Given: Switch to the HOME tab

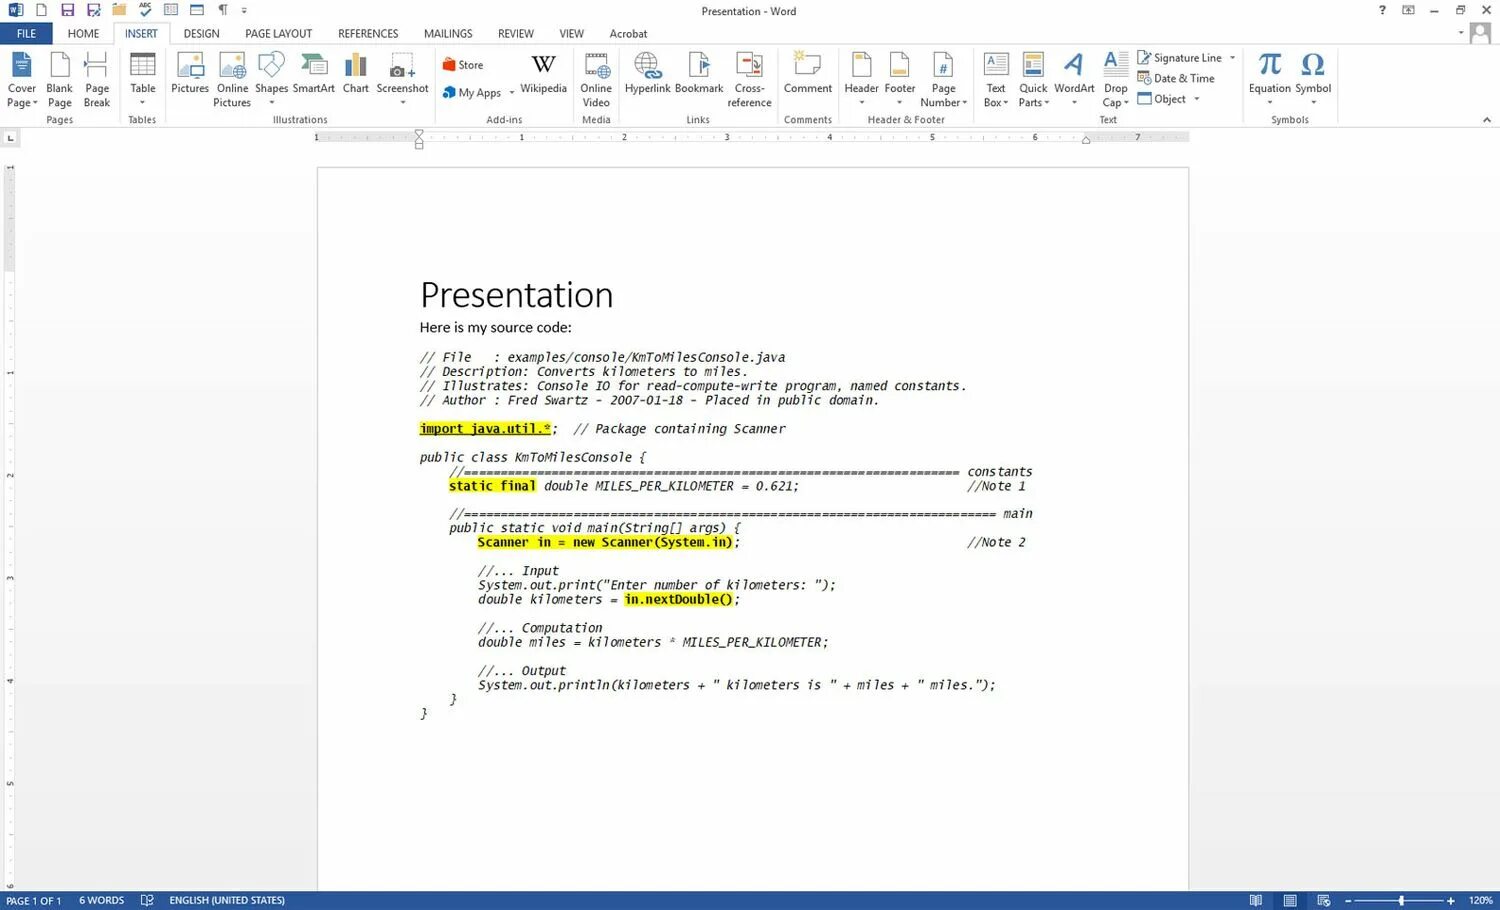Looking at the screenshot, I should (x=83, y=34).
